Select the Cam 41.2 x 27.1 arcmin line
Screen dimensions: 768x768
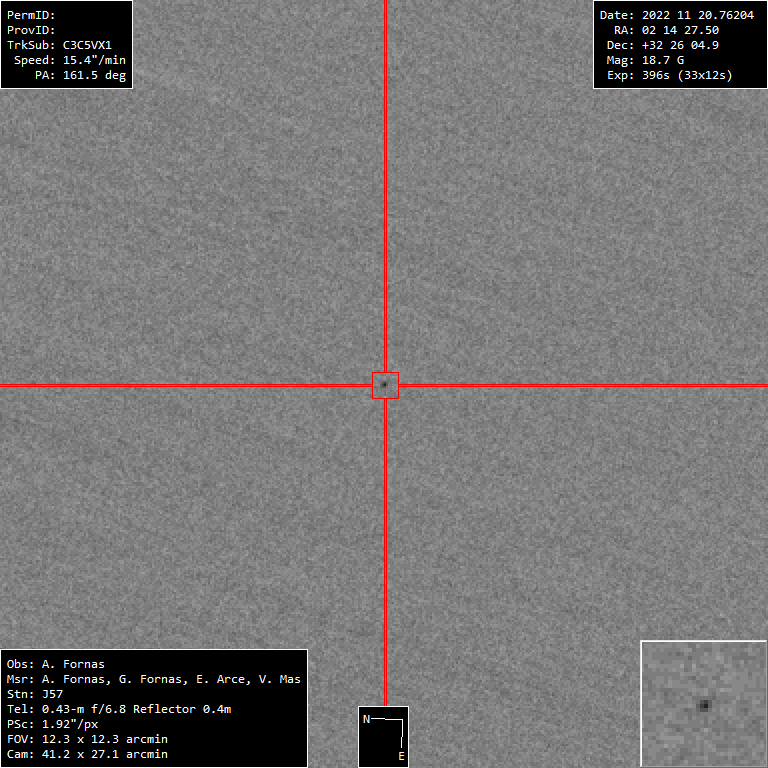click(x=87, y=754)
